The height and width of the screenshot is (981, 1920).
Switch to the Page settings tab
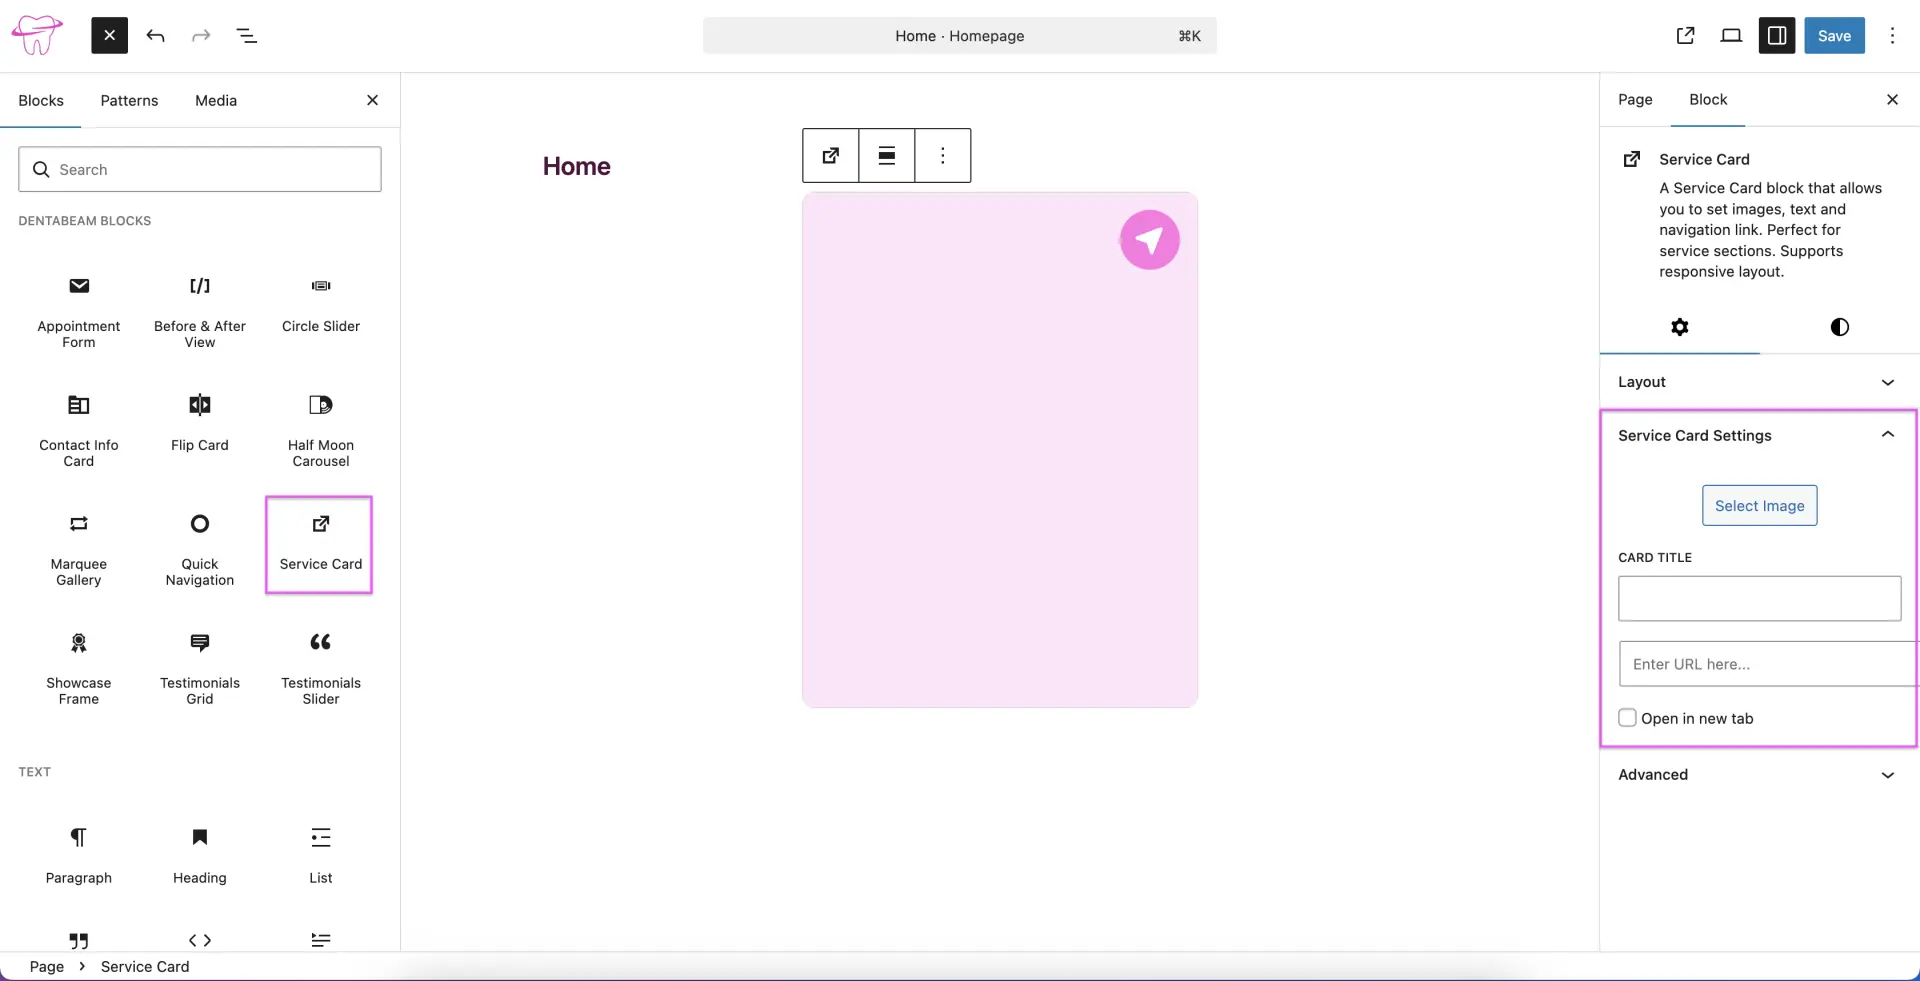tap(1635, 99)
